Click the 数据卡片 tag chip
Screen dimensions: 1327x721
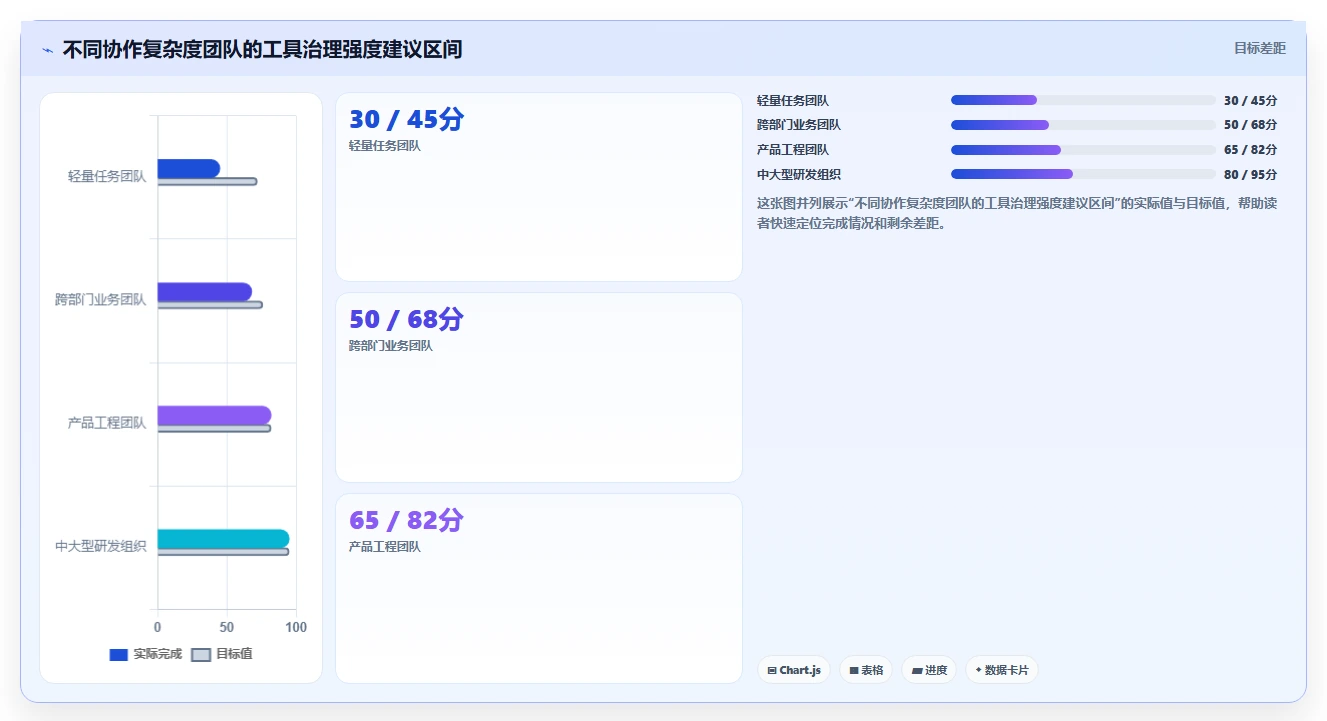[1002, 670]
